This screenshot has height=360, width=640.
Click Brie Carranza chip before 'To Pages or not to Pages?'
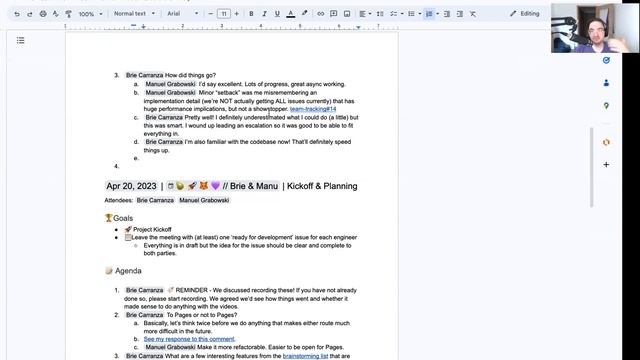(x=144, y=315)
